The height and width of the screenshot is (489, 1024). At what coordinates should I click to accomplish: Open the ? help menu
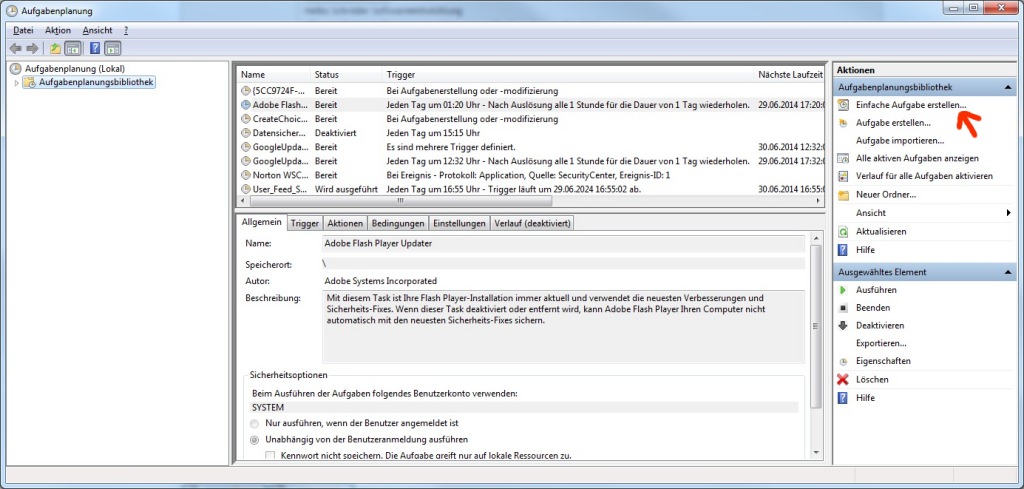click(125, 31)
